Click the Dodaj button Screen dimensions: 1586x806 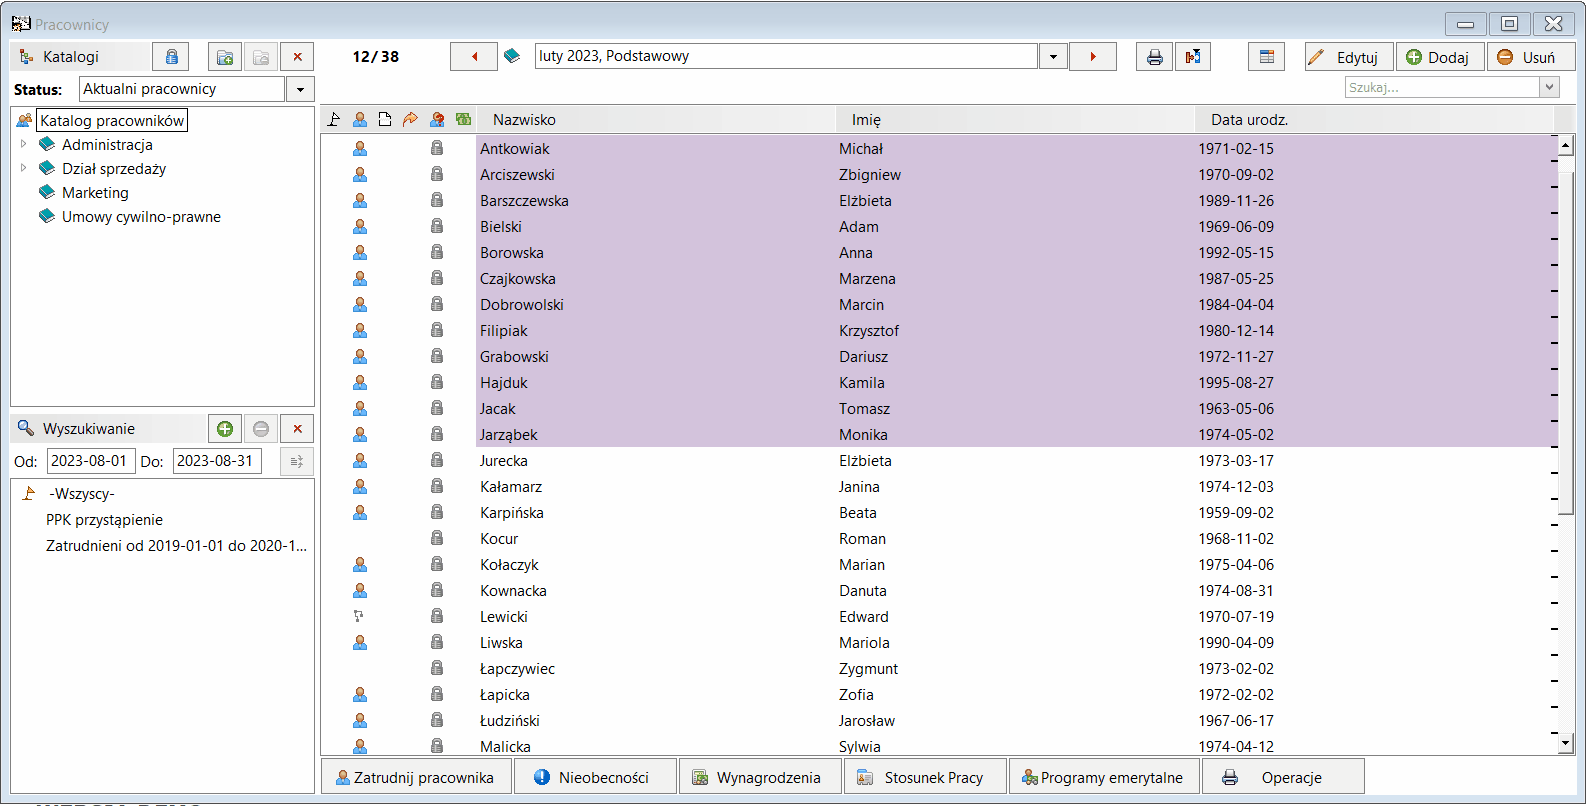click(1440, 57)
